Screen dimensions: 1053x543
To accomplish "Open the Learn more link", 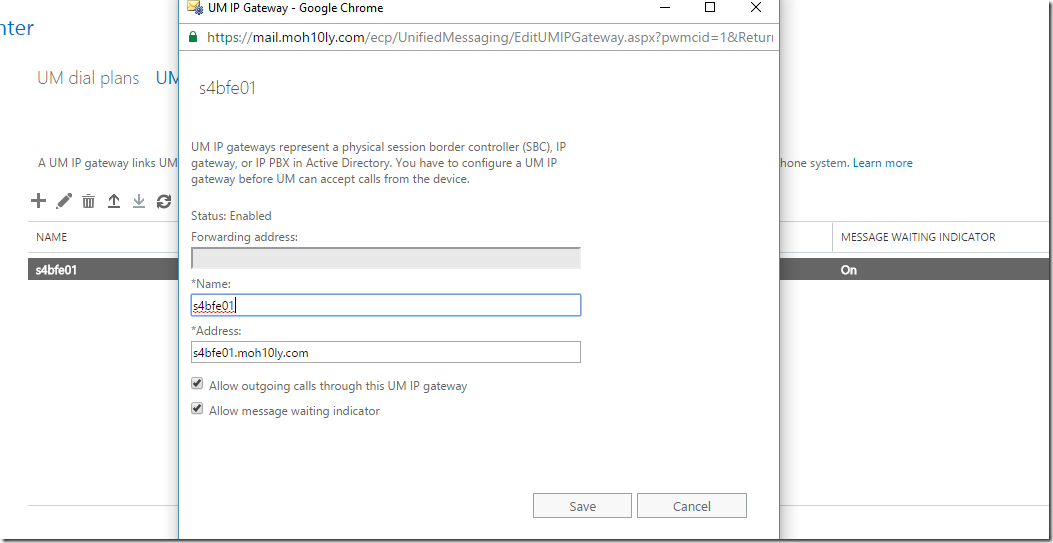I will [x=882, y=163].
